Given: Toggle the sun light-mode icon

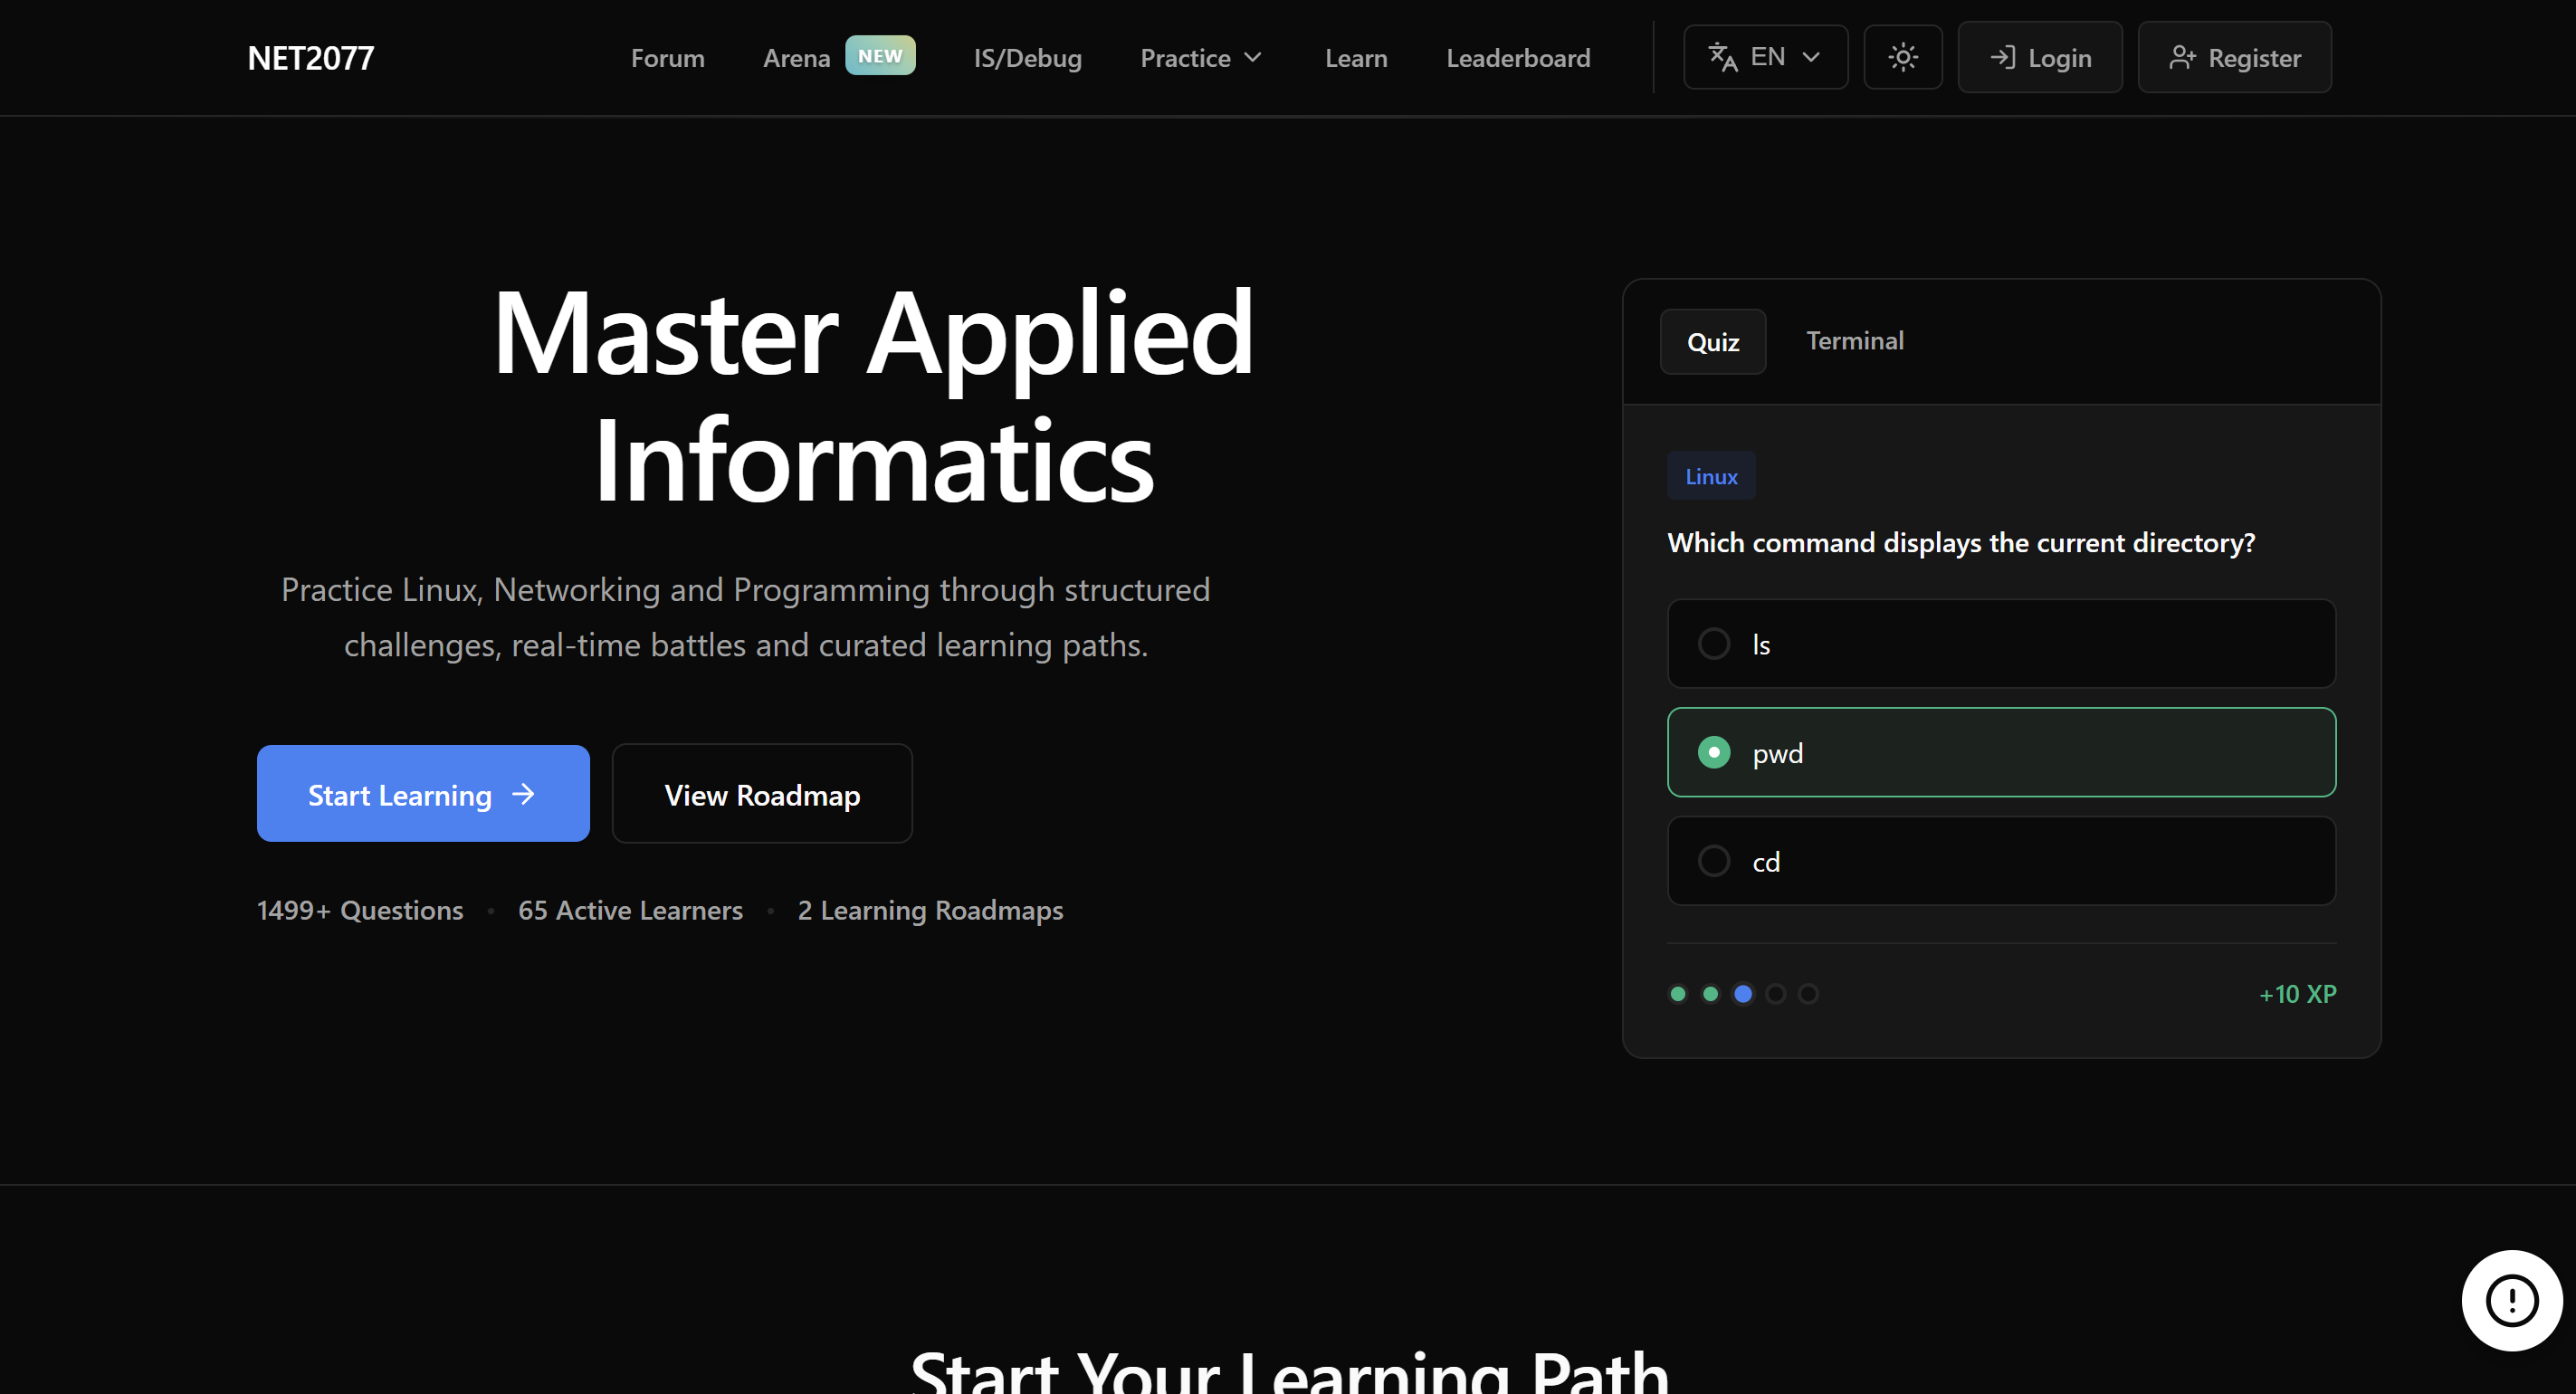Looking at the screenshot, I should click(1902, 57).
